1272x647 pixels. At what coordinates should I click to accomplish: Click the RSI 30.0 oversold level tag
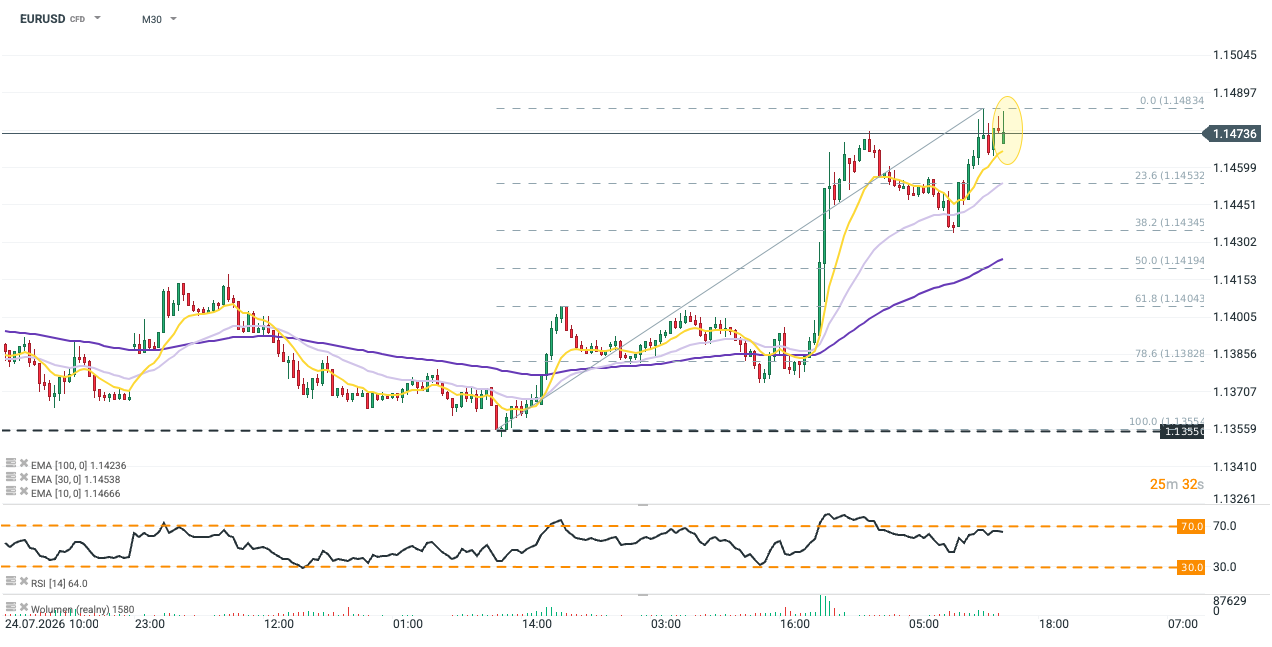(1191, 567)
